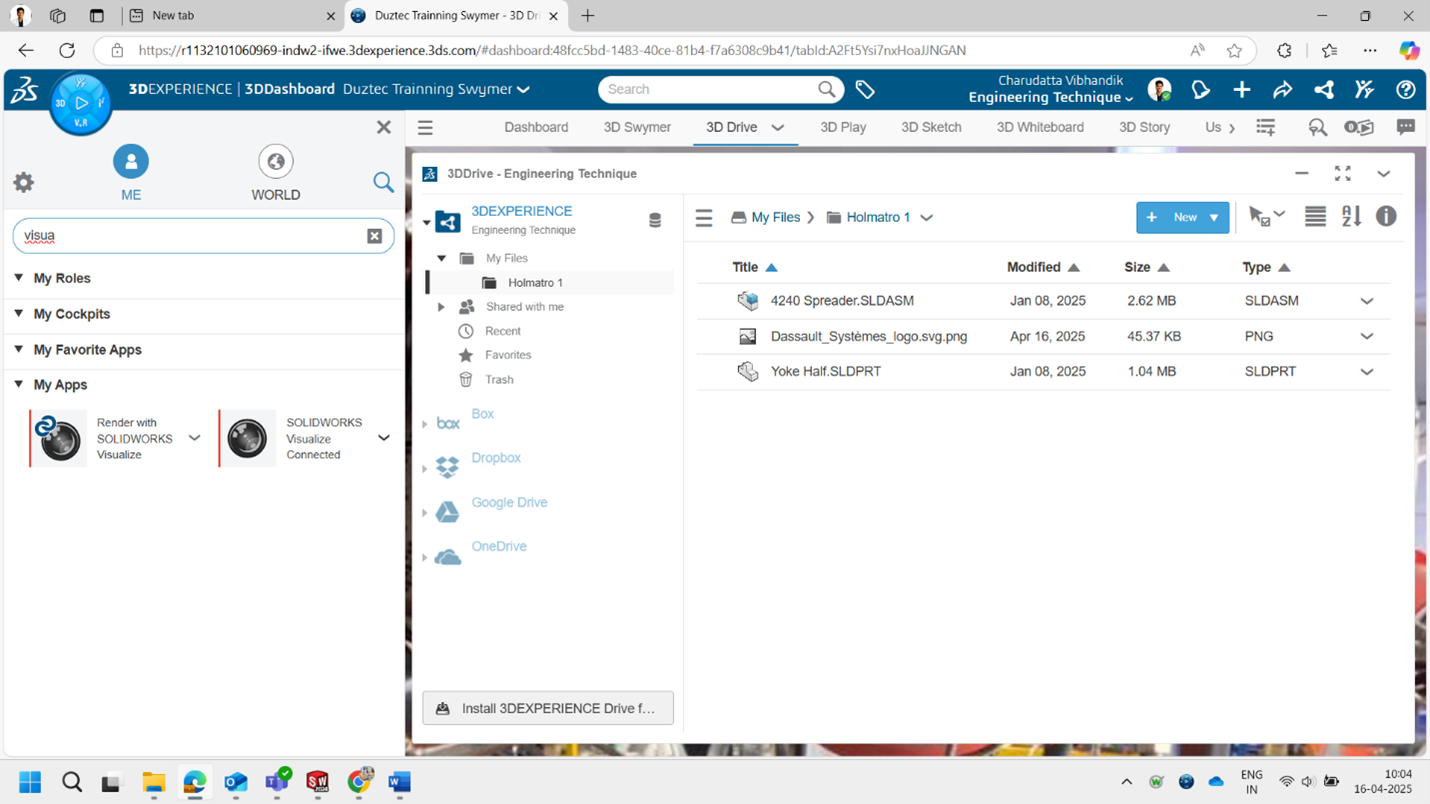This screenshot has height=804, width=1430.
Task: Open dropdown for 4240 Spreader.SLDASM row
Action: (1366, 301)
